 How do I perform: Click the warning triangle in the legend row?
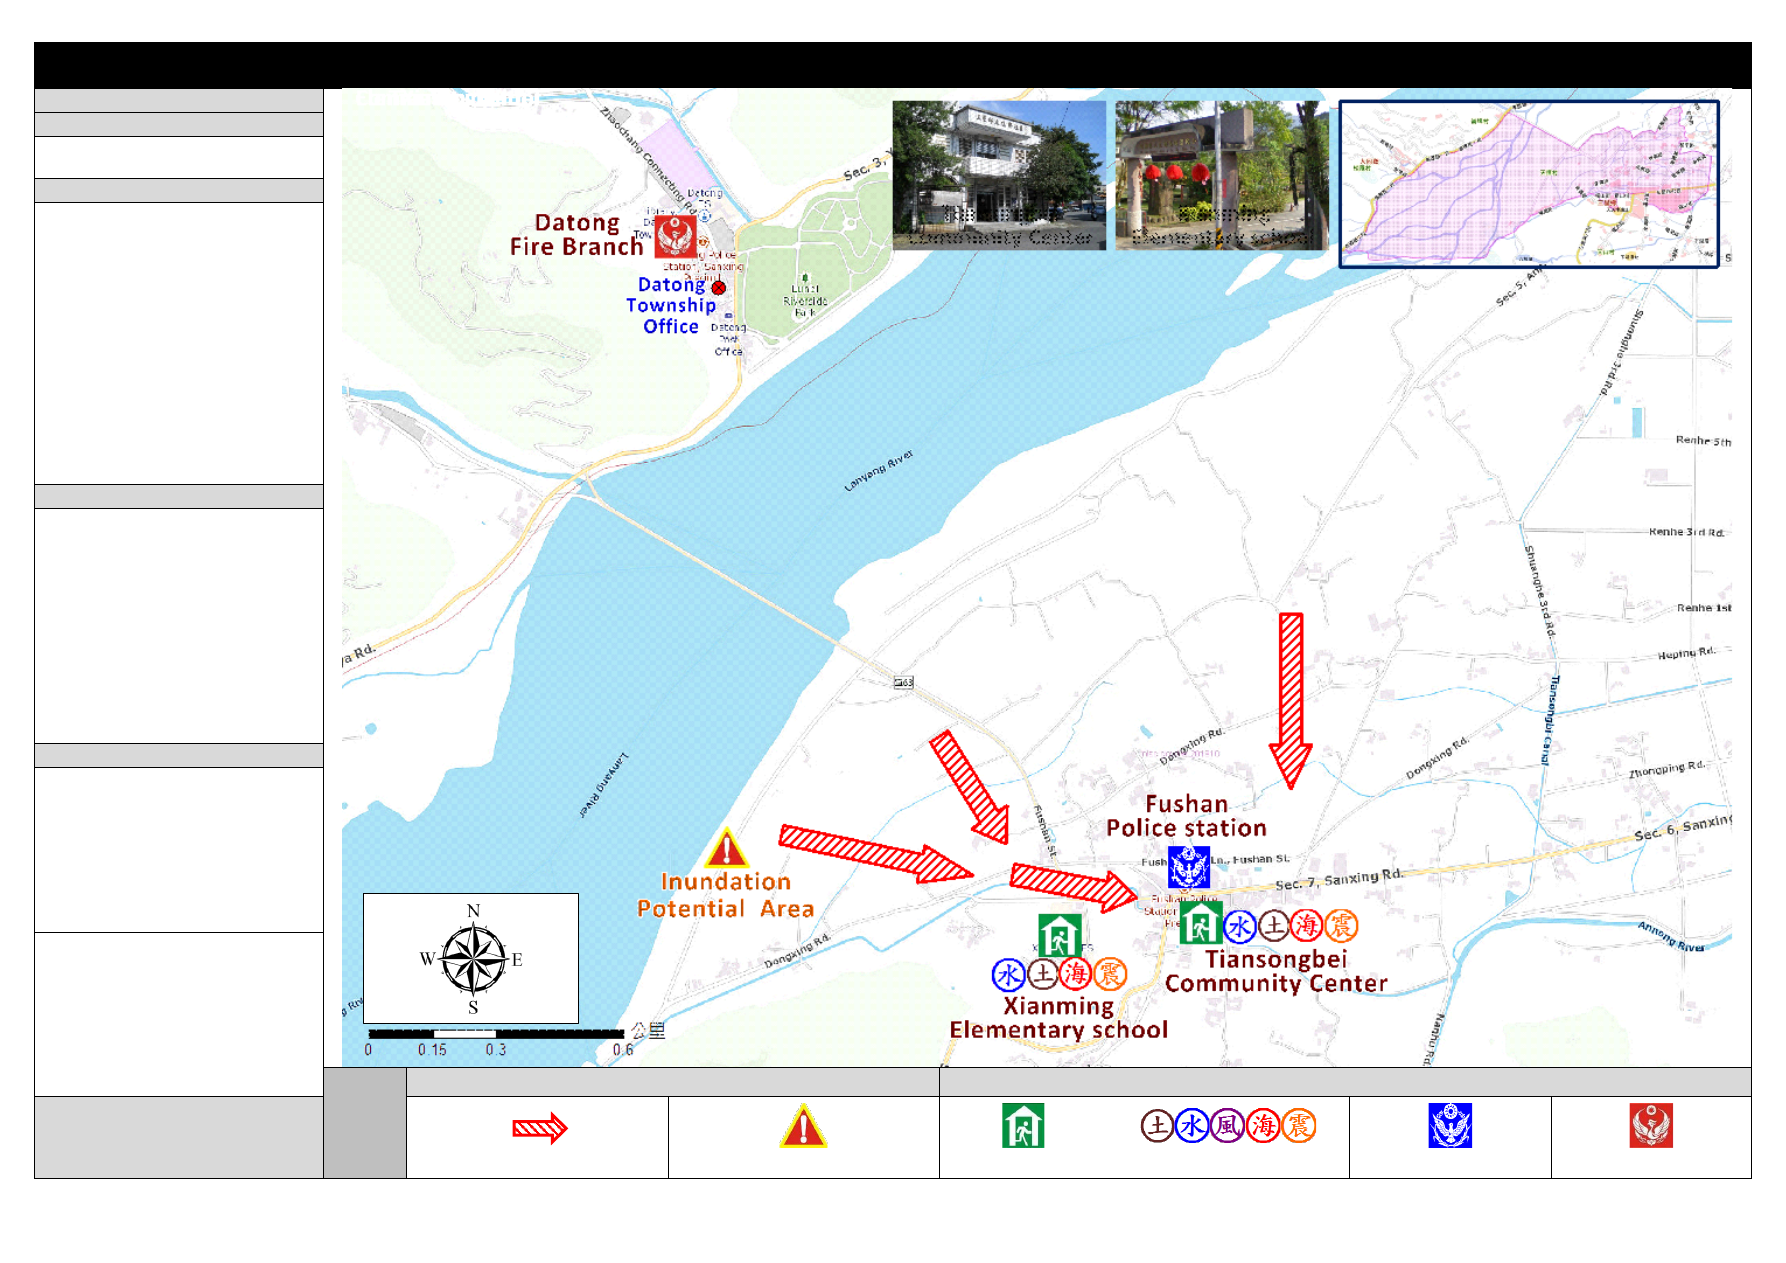[x=803, y=1126]
